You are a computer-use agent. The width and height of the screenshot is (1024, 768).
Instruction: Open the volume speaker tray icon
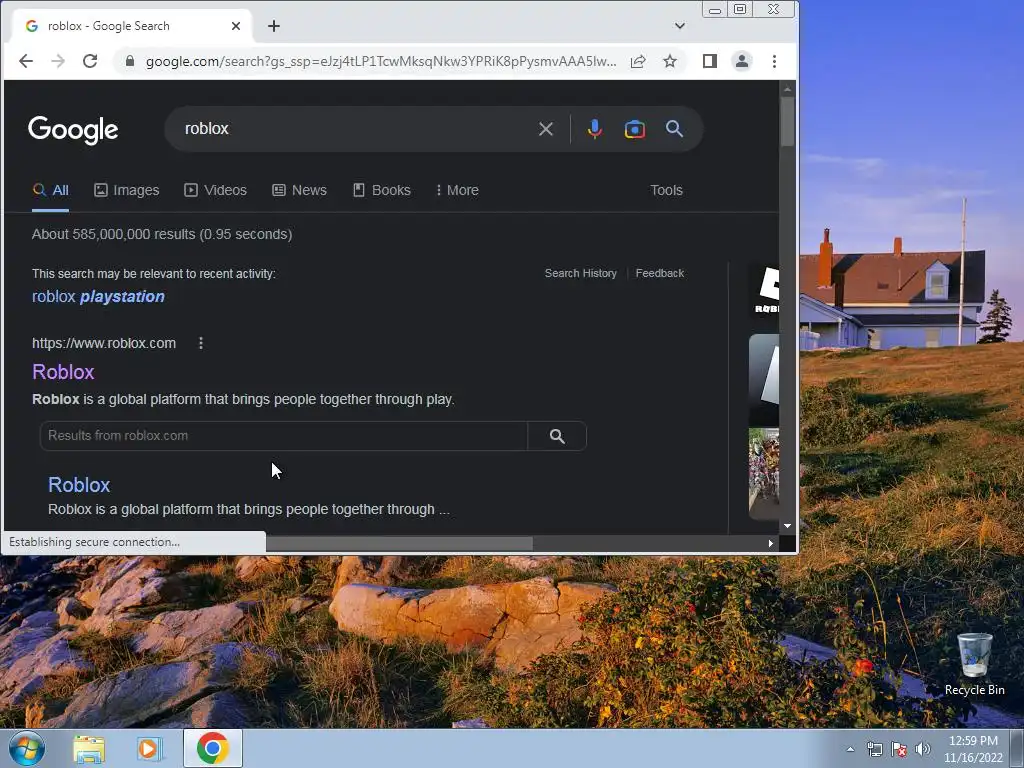tap(923, 749)
